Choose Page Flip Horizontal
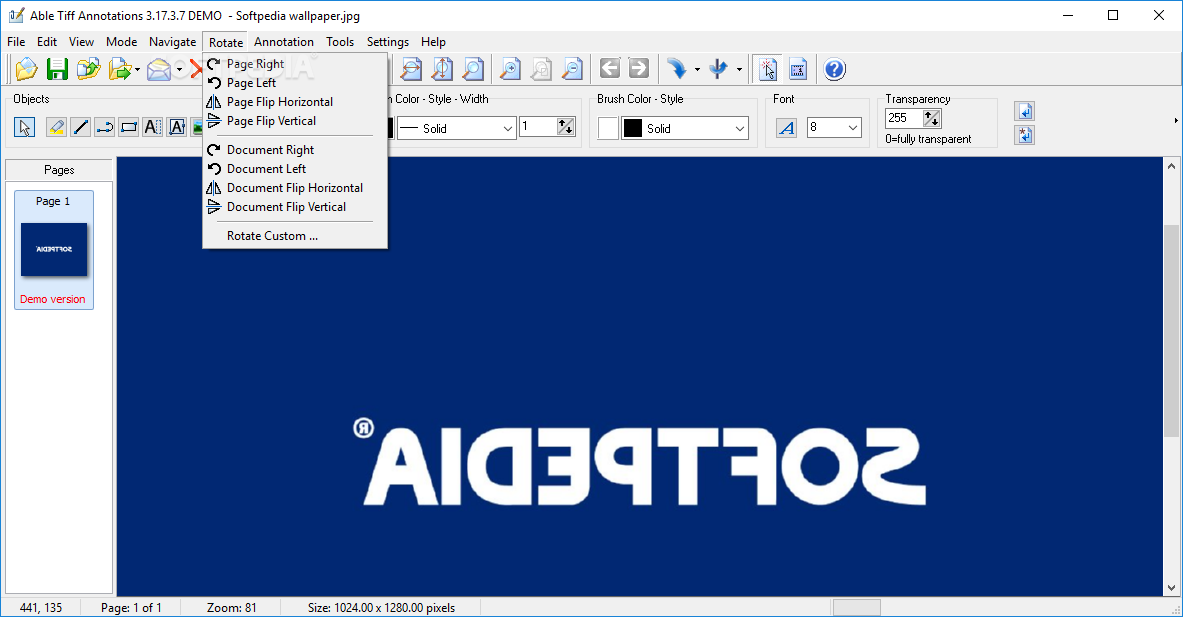1183x617 pixels. click(x=295, y=102)
